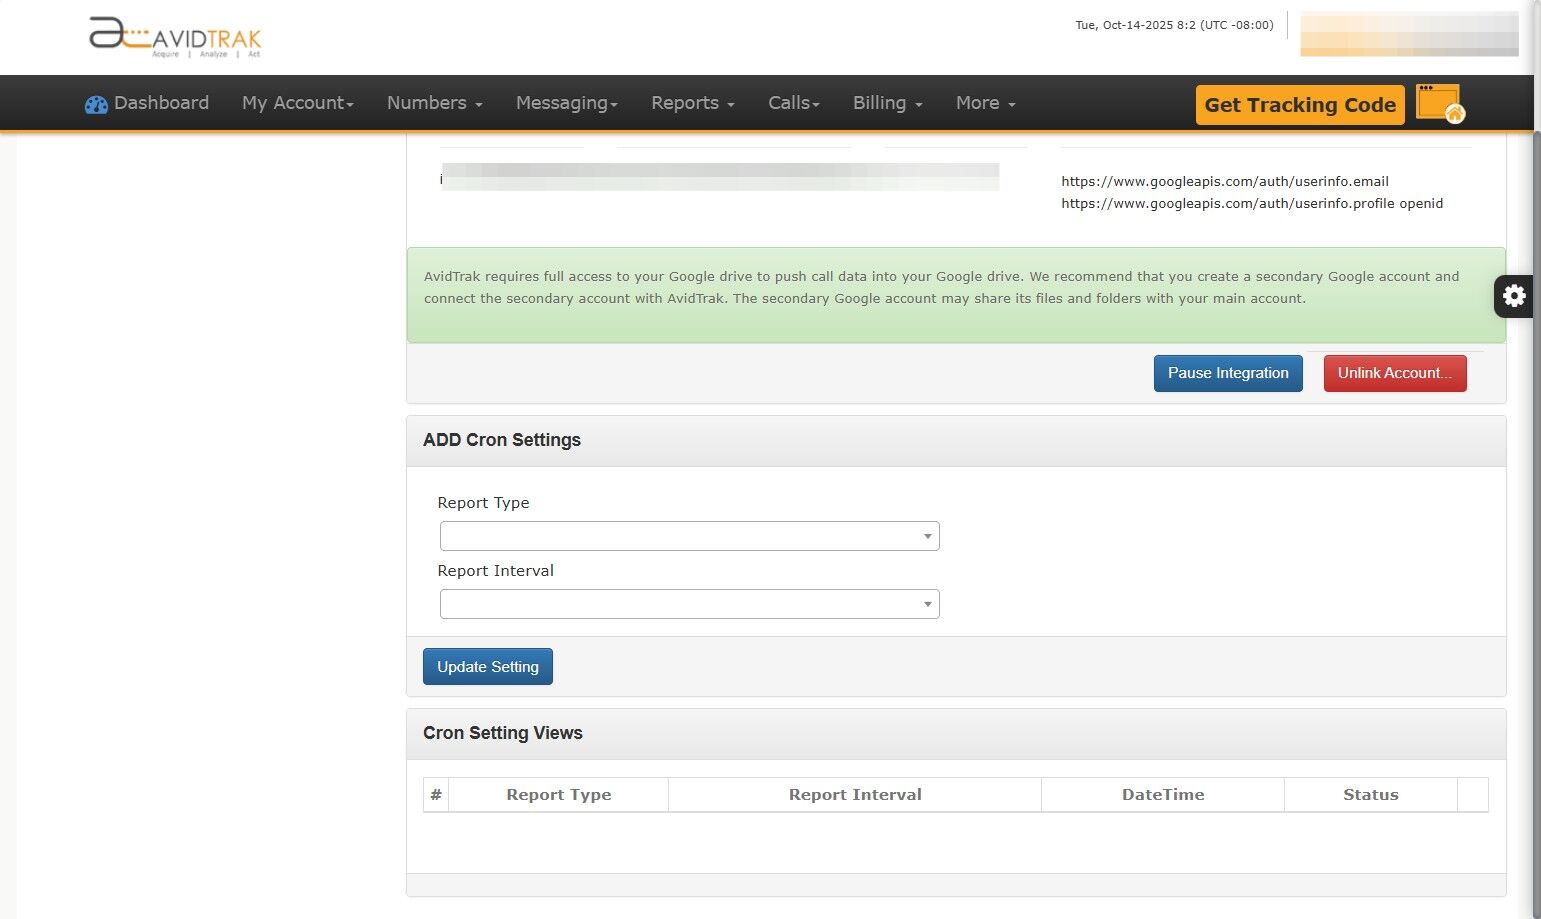Open the Report Interval dropdown
Image resolution: width=1541 pixels, height=919 pixels.
click(690, 604)
